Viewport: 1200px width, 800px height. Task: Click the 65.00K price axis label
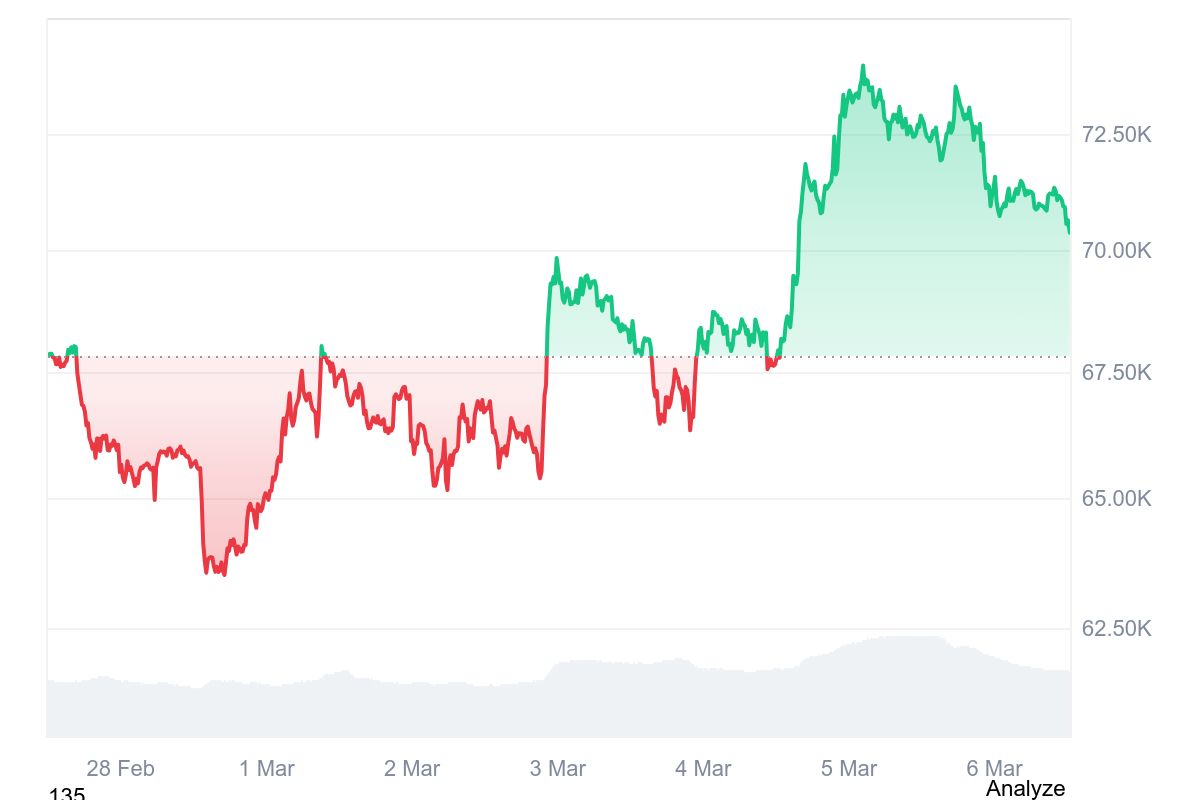tap(1116, 498)
